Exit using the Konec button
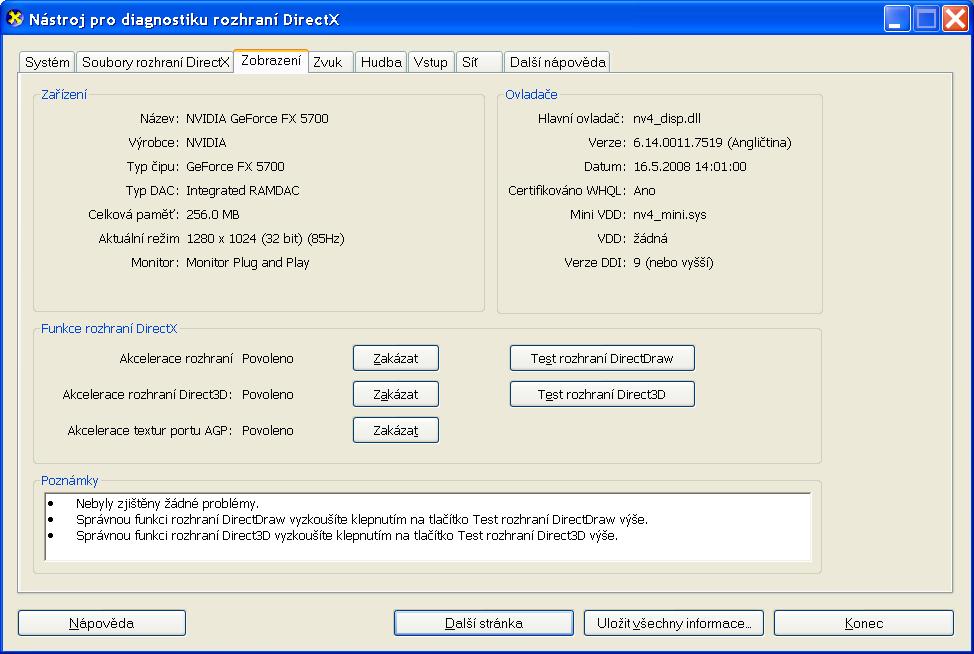The width and height of the screenshot is (974, 654). coord(863,623)
